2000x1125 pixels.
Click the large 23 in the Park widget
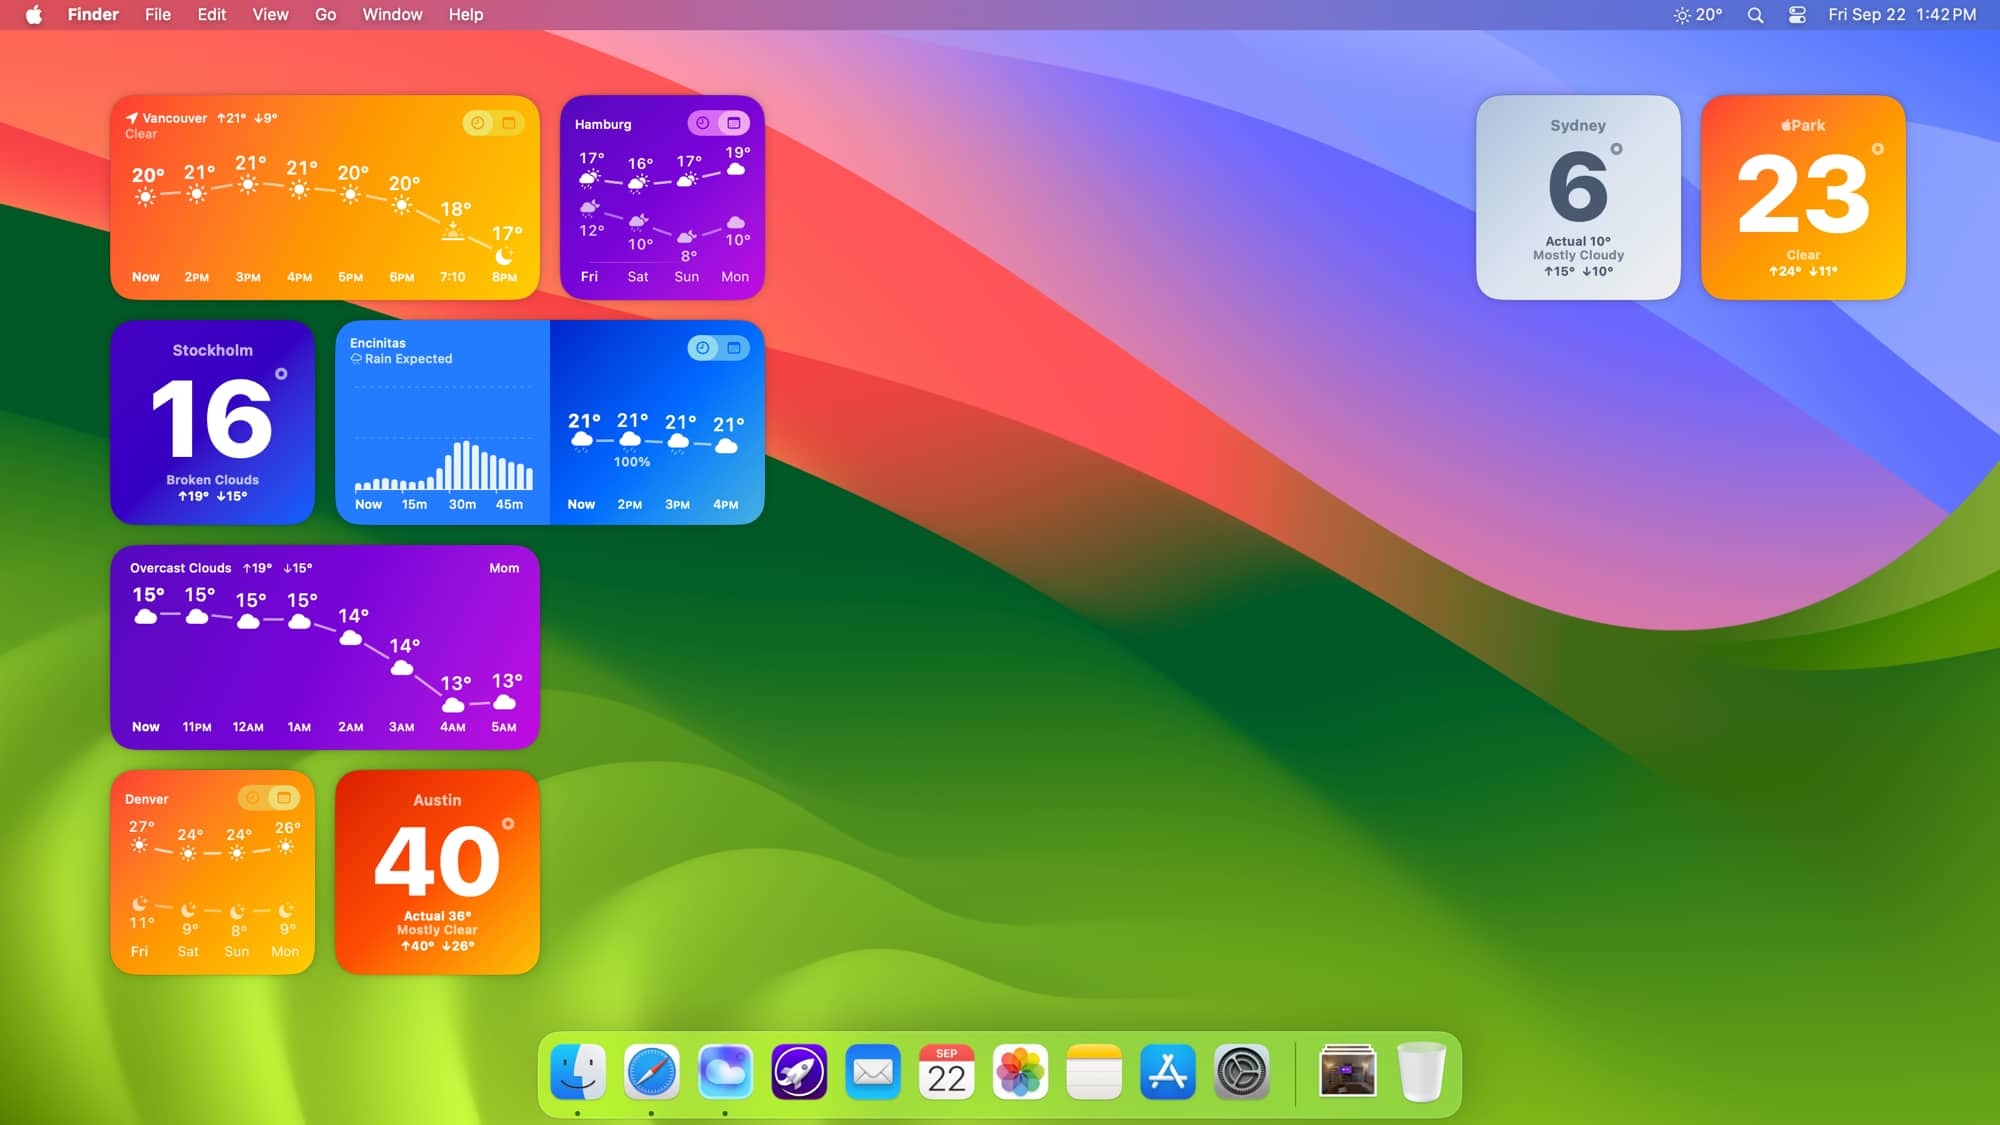pyautogui.click(x=1803, y=194)
